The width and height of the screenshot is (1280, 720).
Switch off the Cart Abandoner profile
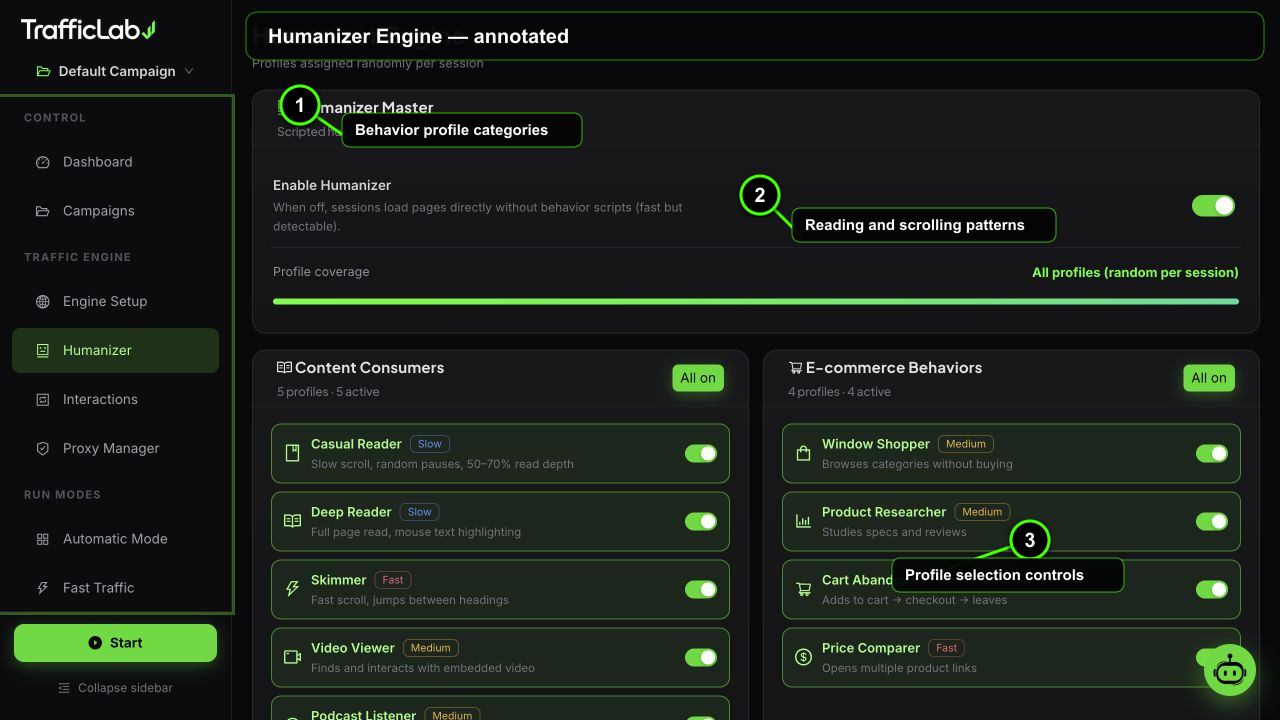[x=1212, y=589]
